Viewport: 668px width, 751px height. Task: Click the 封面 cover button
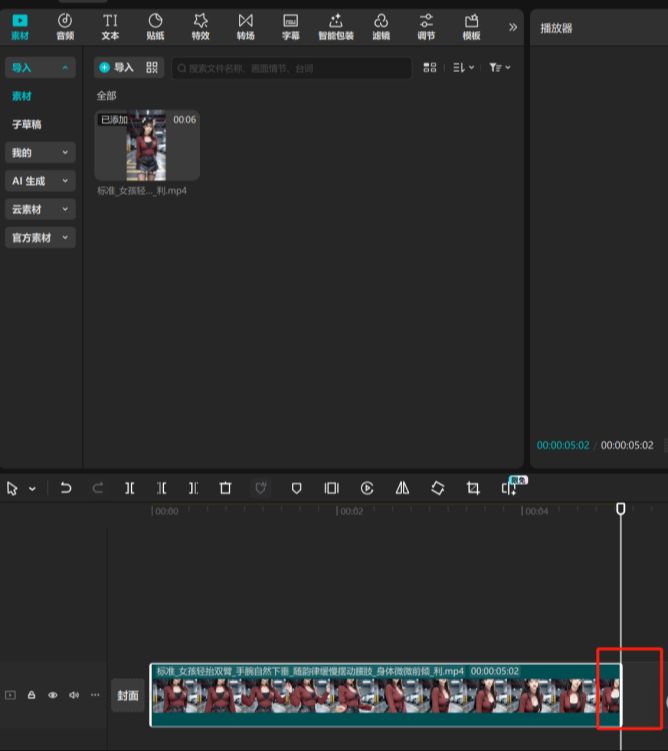128,695
